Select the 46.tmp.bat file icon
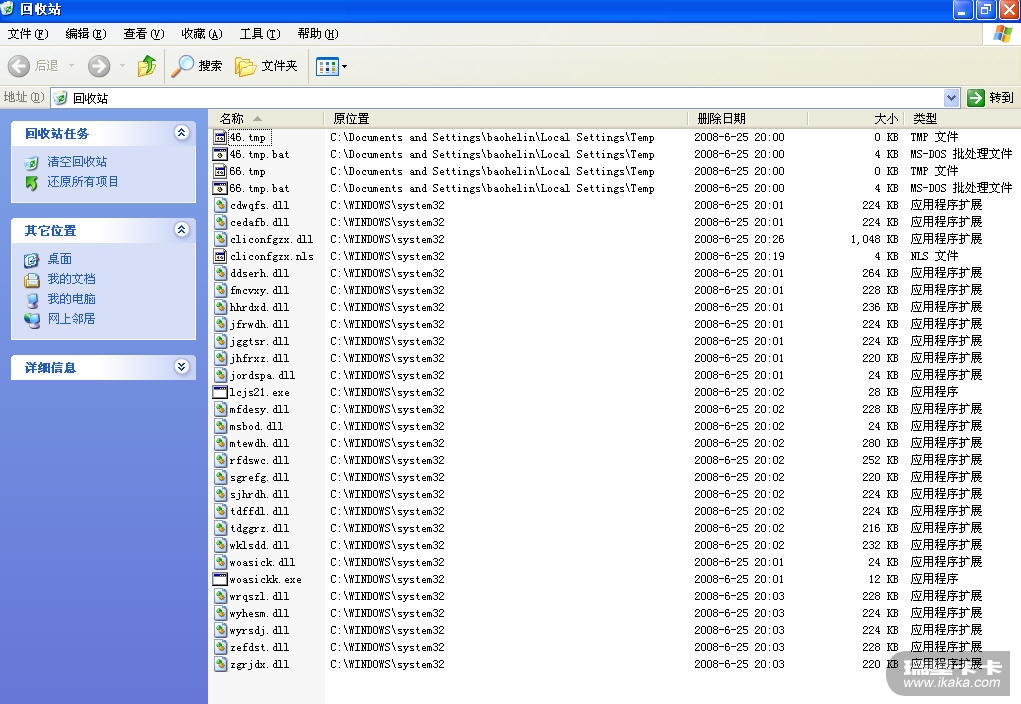Viewport: 1021px width, 704px height. click(221, 154)
